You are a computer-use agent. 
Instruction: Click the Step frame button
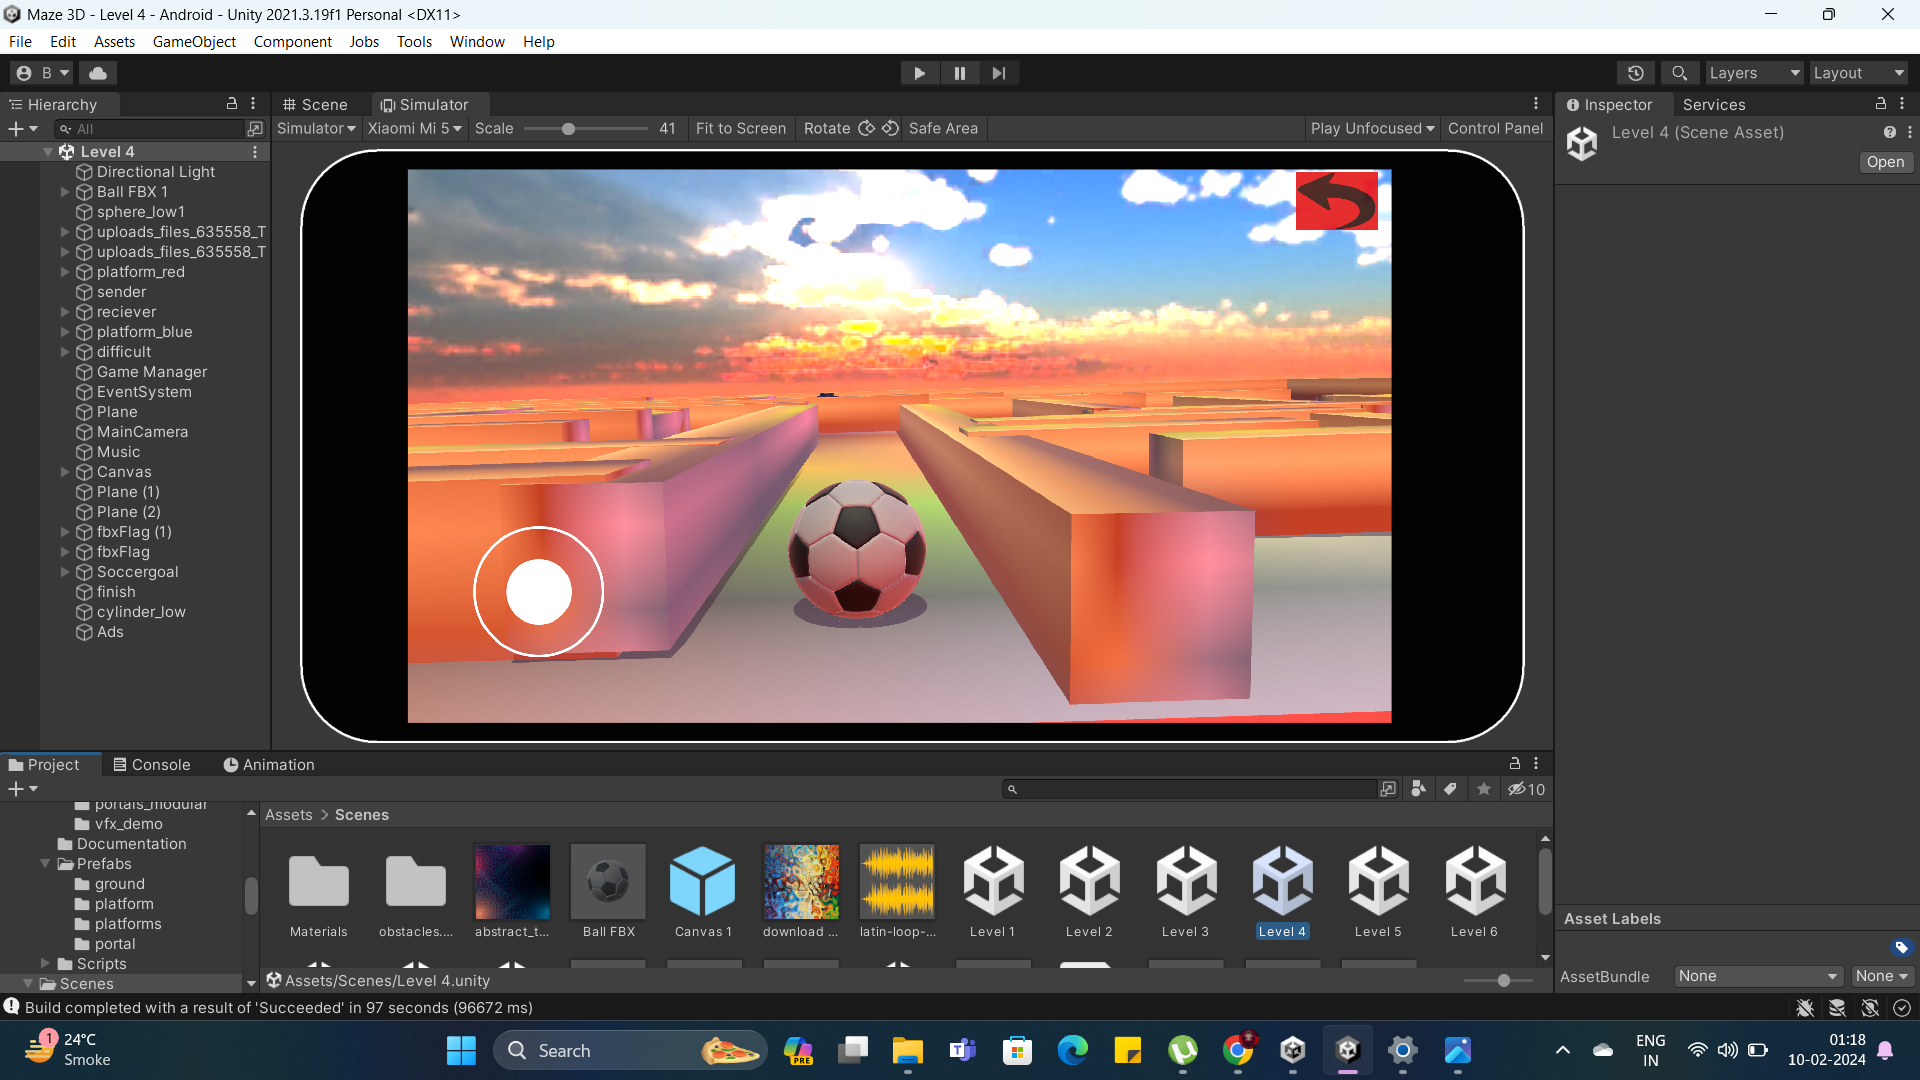click(x=998, y=73)
